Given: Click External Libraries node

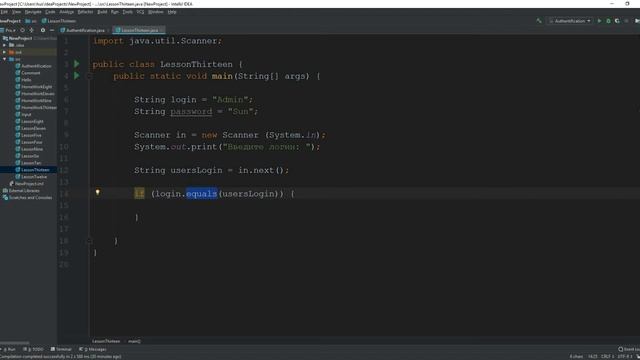Looking at the screenshot, I should 21,191.
